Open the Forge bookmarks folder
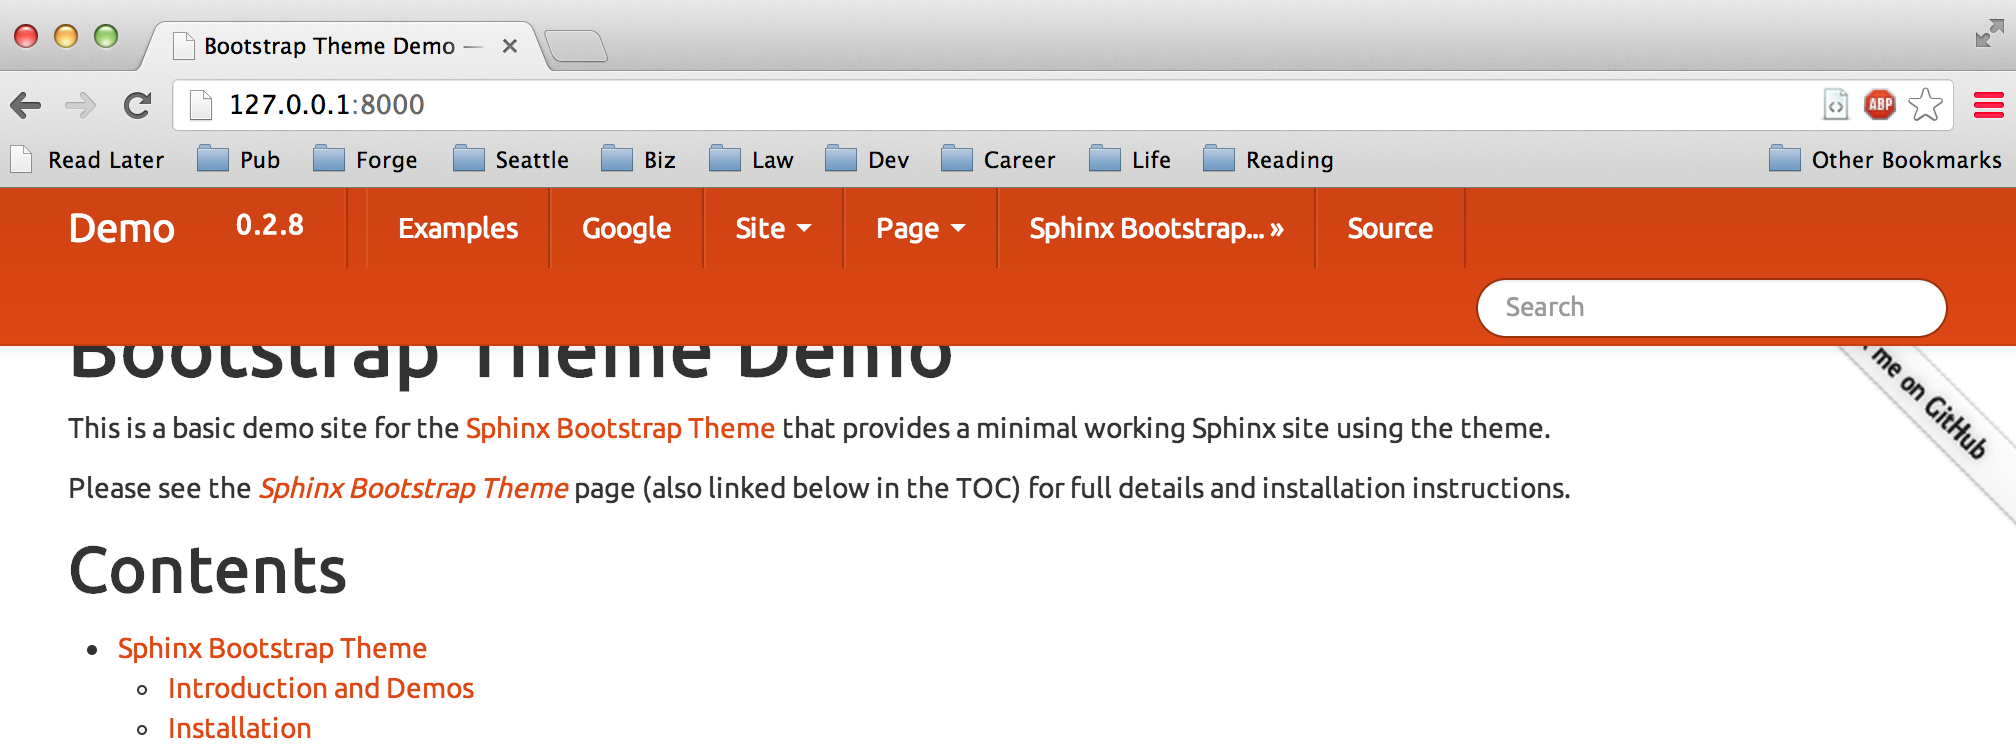 click(365, 160)
